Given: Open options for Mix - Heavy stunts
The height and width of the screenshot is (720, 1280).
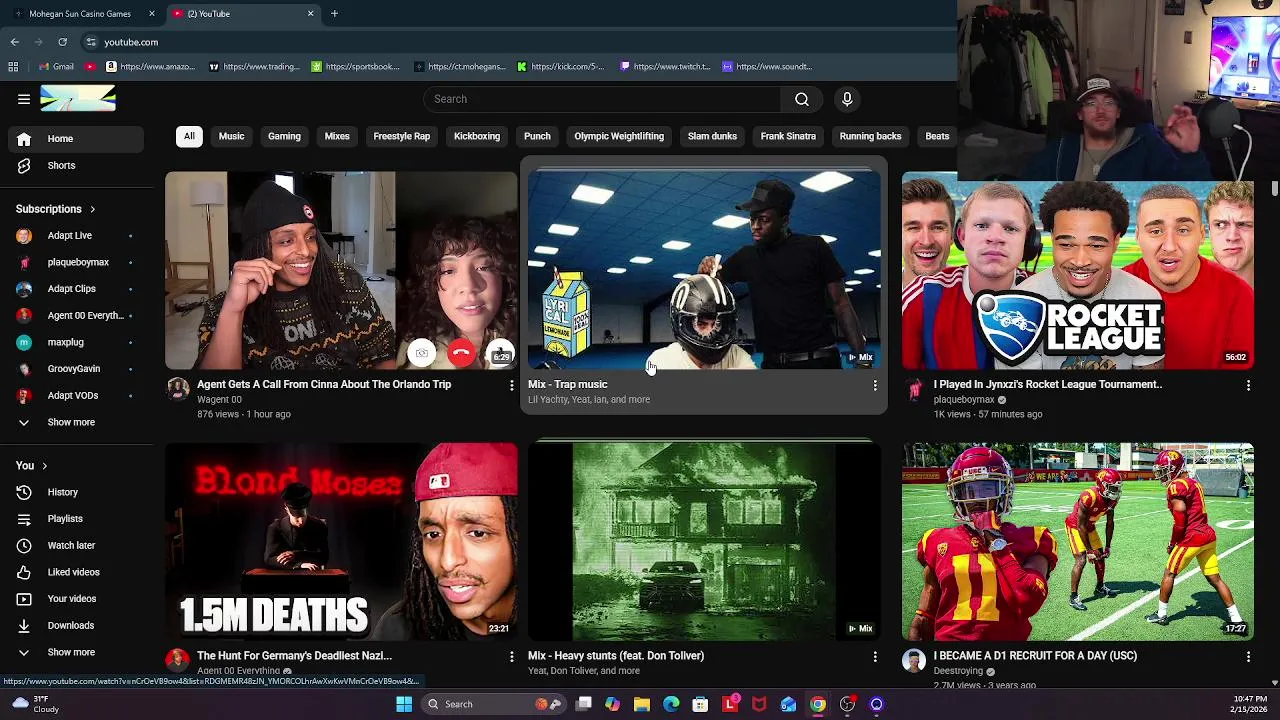Looking at the screenshot, I should [x=875, y=656].
